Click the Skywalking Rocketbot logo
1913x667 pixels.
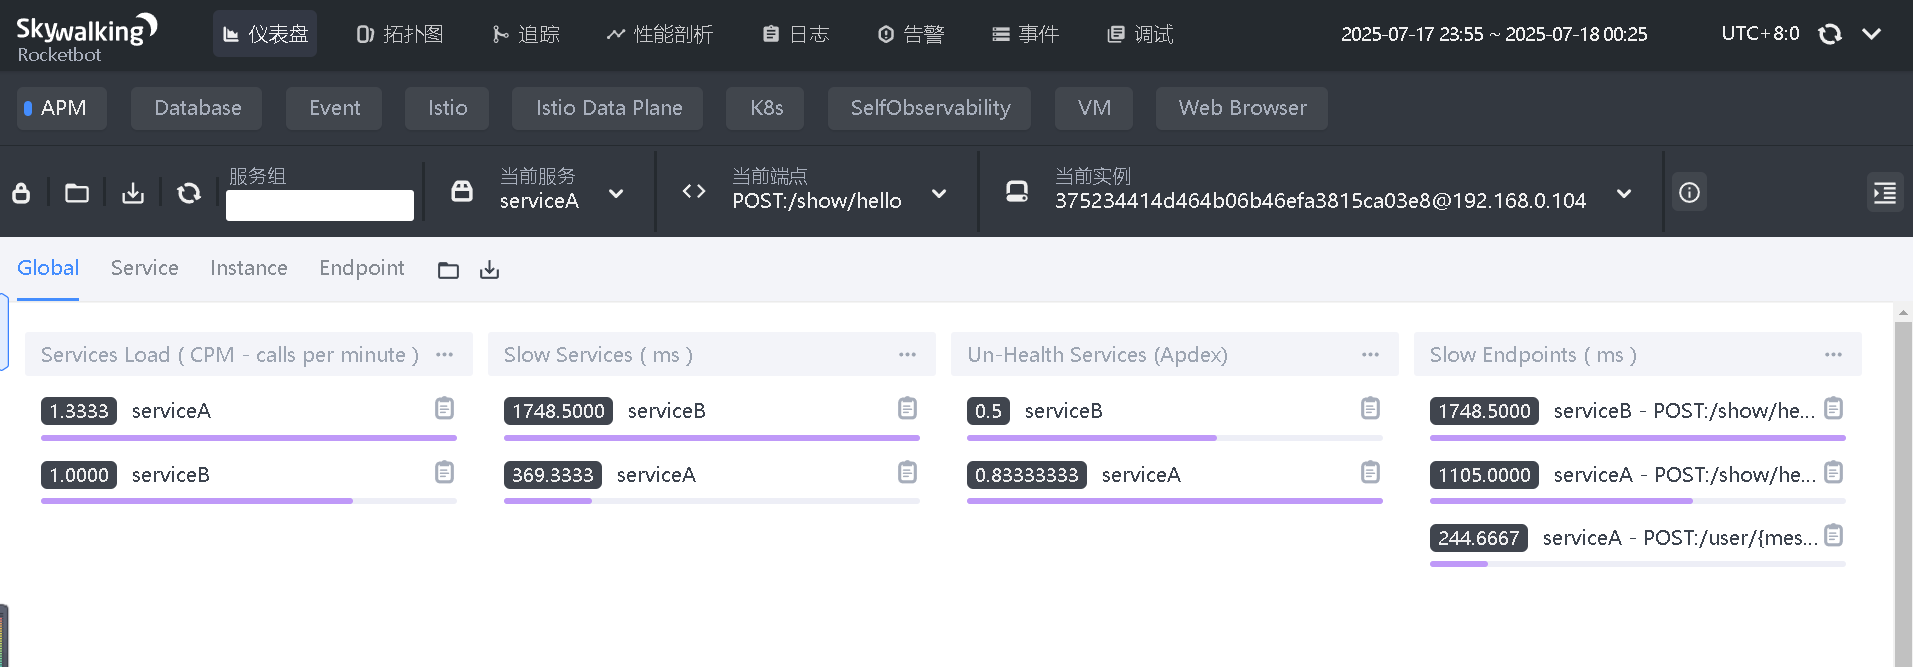click(86, 38)
